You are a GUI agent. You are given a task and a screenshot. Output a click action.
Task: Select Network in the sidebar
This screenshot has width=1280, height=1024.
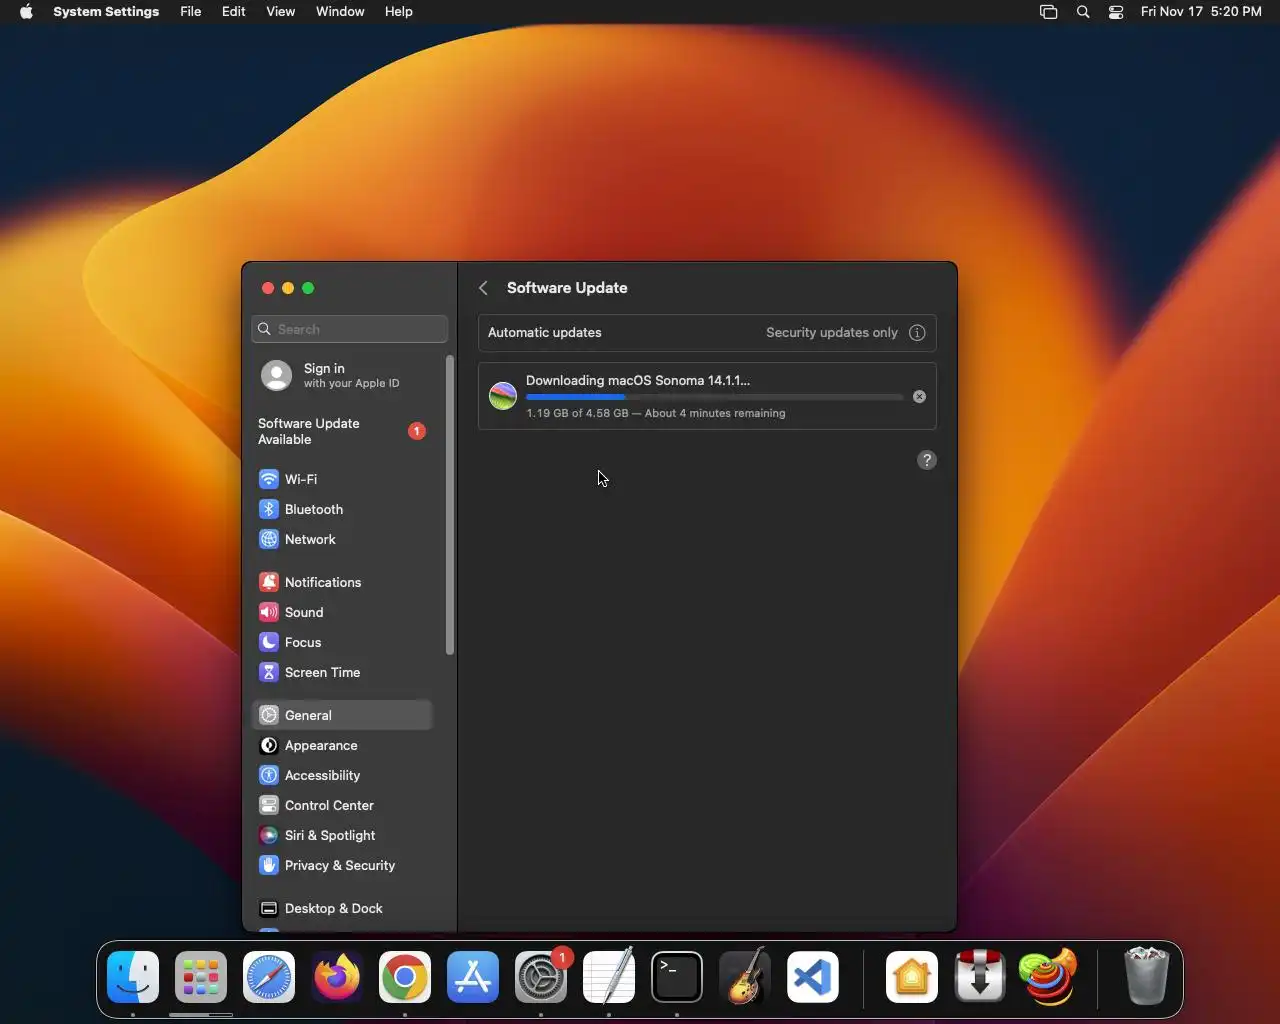pos(341,539)
